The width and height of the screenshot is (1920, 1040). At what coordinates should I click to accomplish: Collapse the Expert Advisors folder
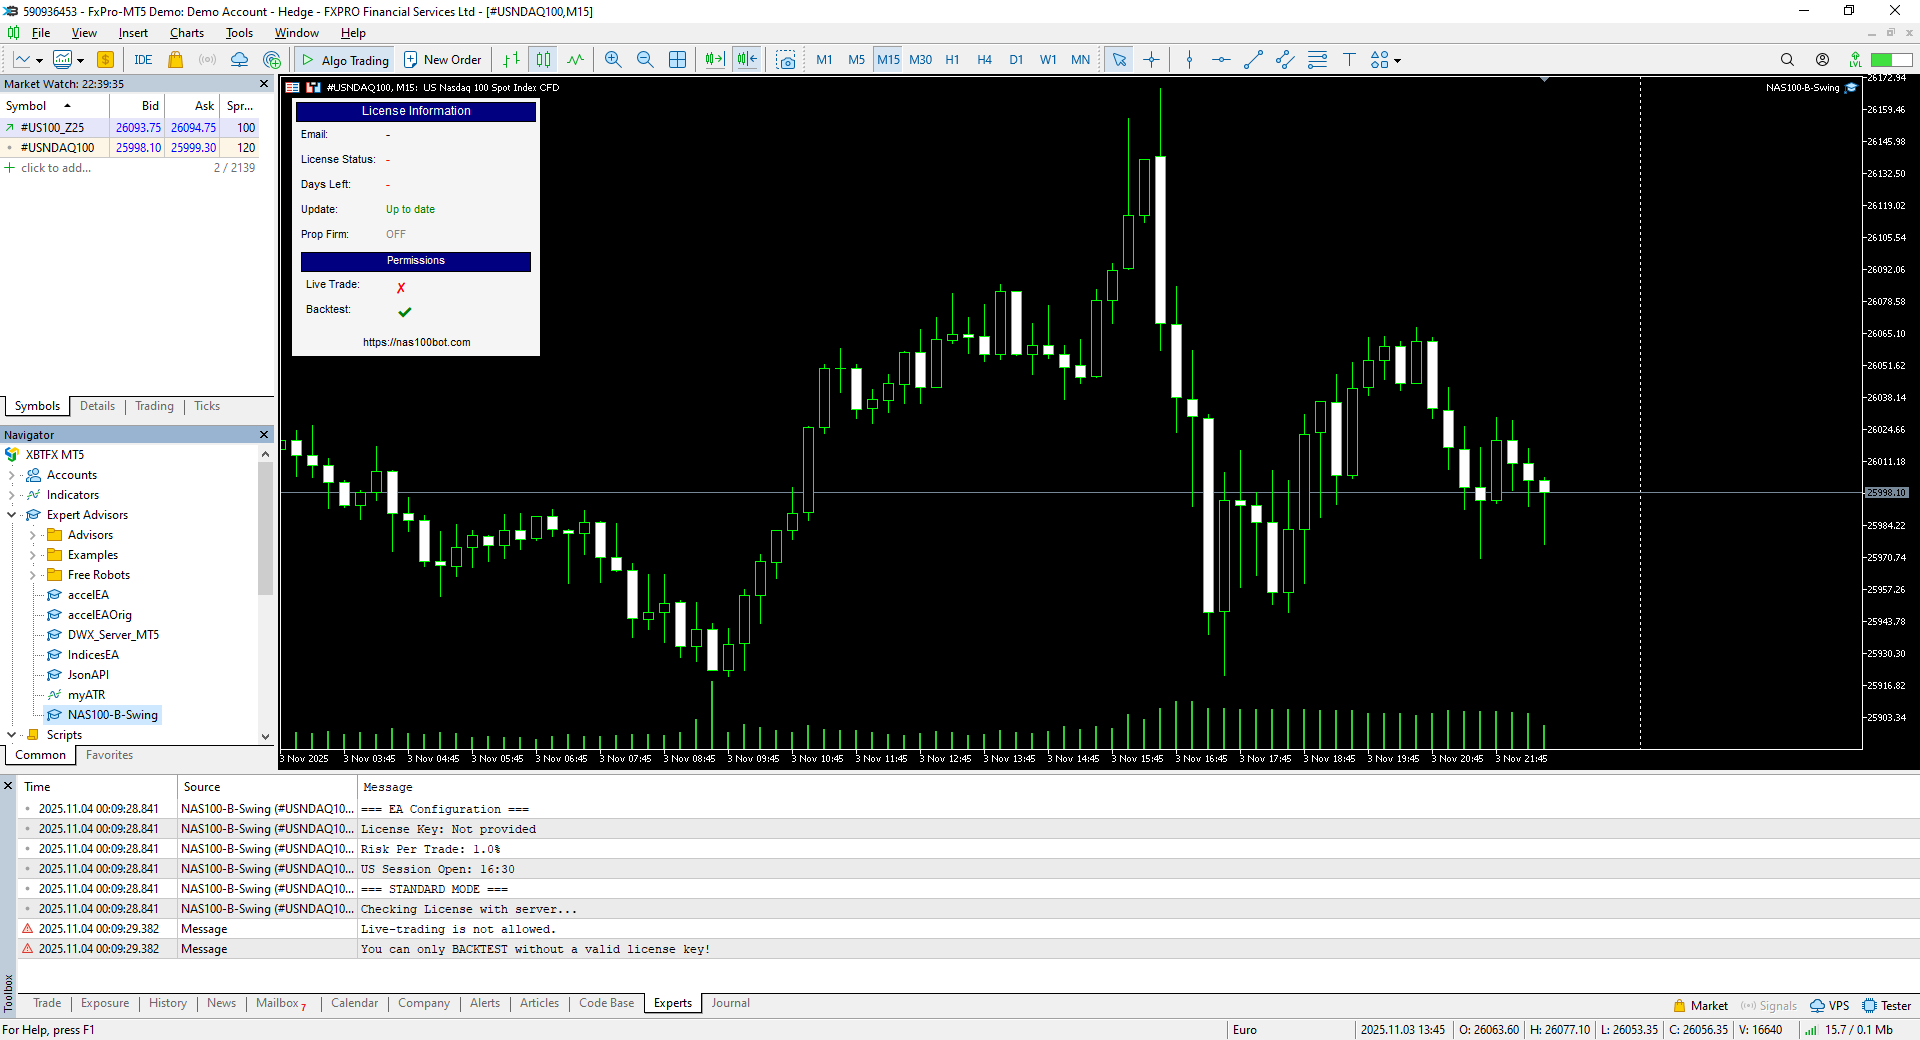point(12,515)
